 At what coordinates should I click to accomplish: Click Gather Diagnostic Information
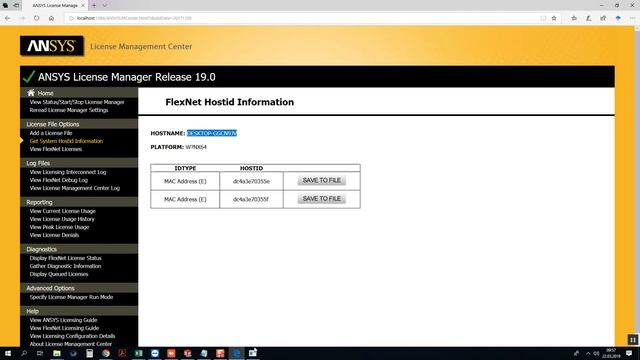pyautogui.click(x=65, y=266)
